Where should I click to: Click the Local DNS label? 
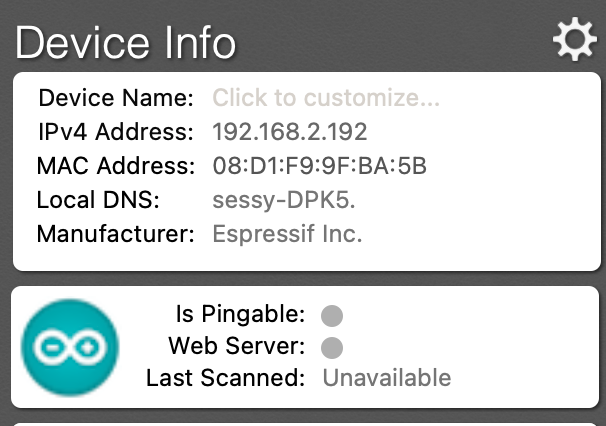98,199
